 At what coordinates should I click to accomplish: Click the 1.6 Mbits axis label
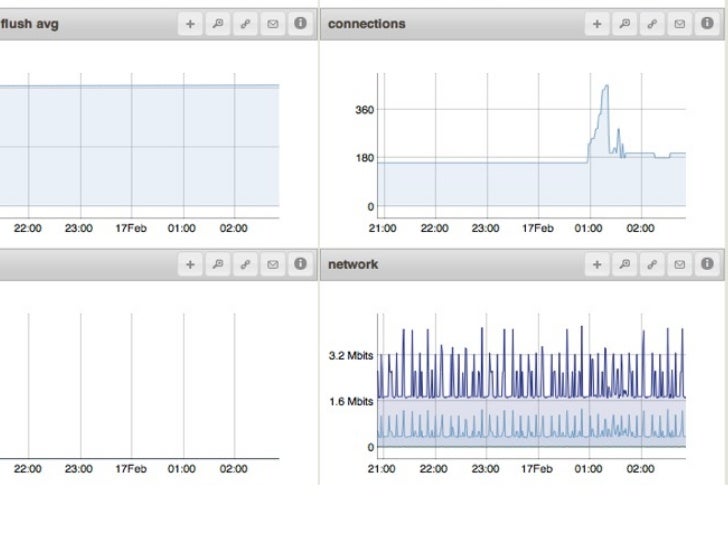[351, 401]
